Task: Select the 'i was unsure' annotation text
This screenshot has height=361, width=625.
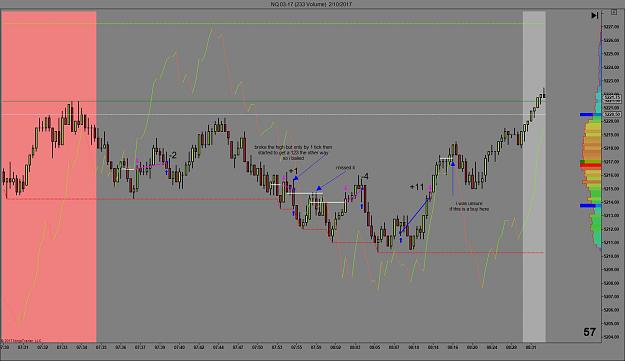Action: point(469,206)
